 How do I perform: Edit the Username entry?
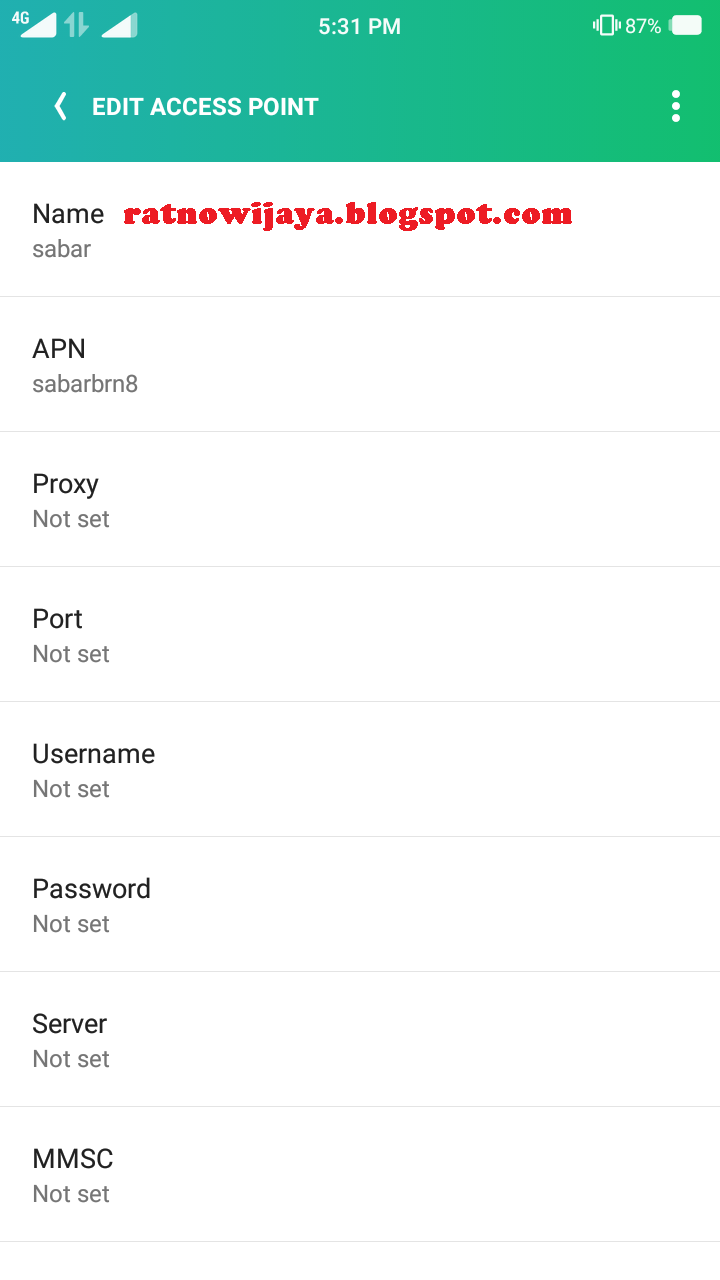[360, 770]
